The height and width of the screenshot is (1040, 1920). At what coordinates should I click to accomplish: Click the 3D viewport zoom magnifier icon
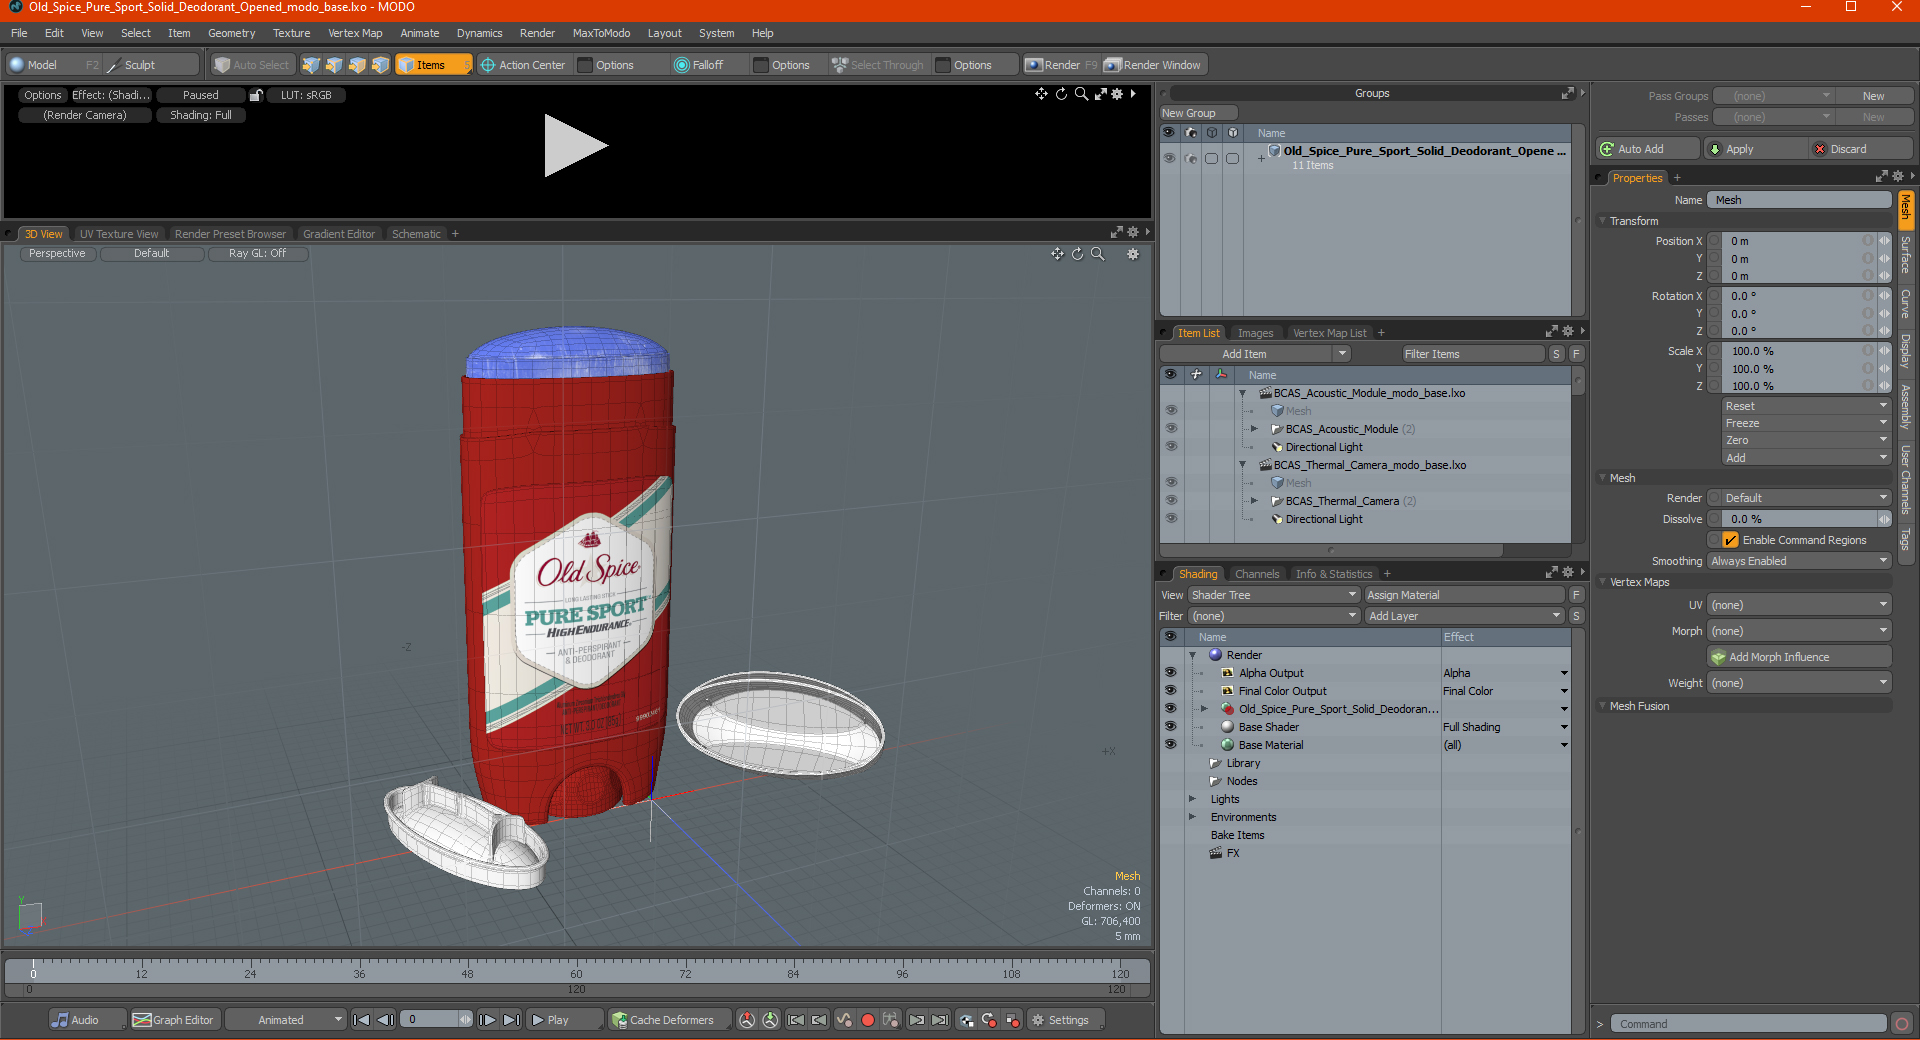1097,254
